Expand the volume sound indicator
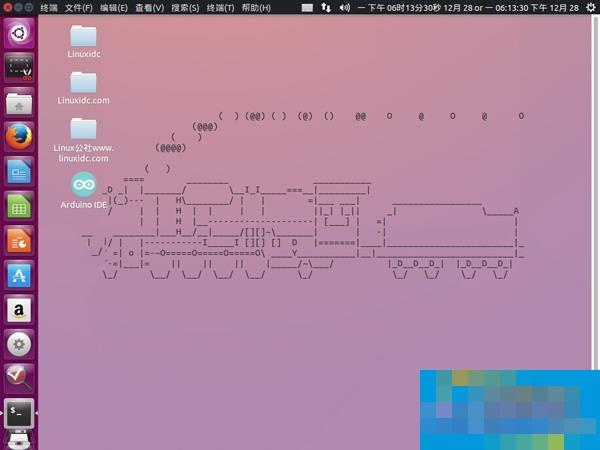 345,7
